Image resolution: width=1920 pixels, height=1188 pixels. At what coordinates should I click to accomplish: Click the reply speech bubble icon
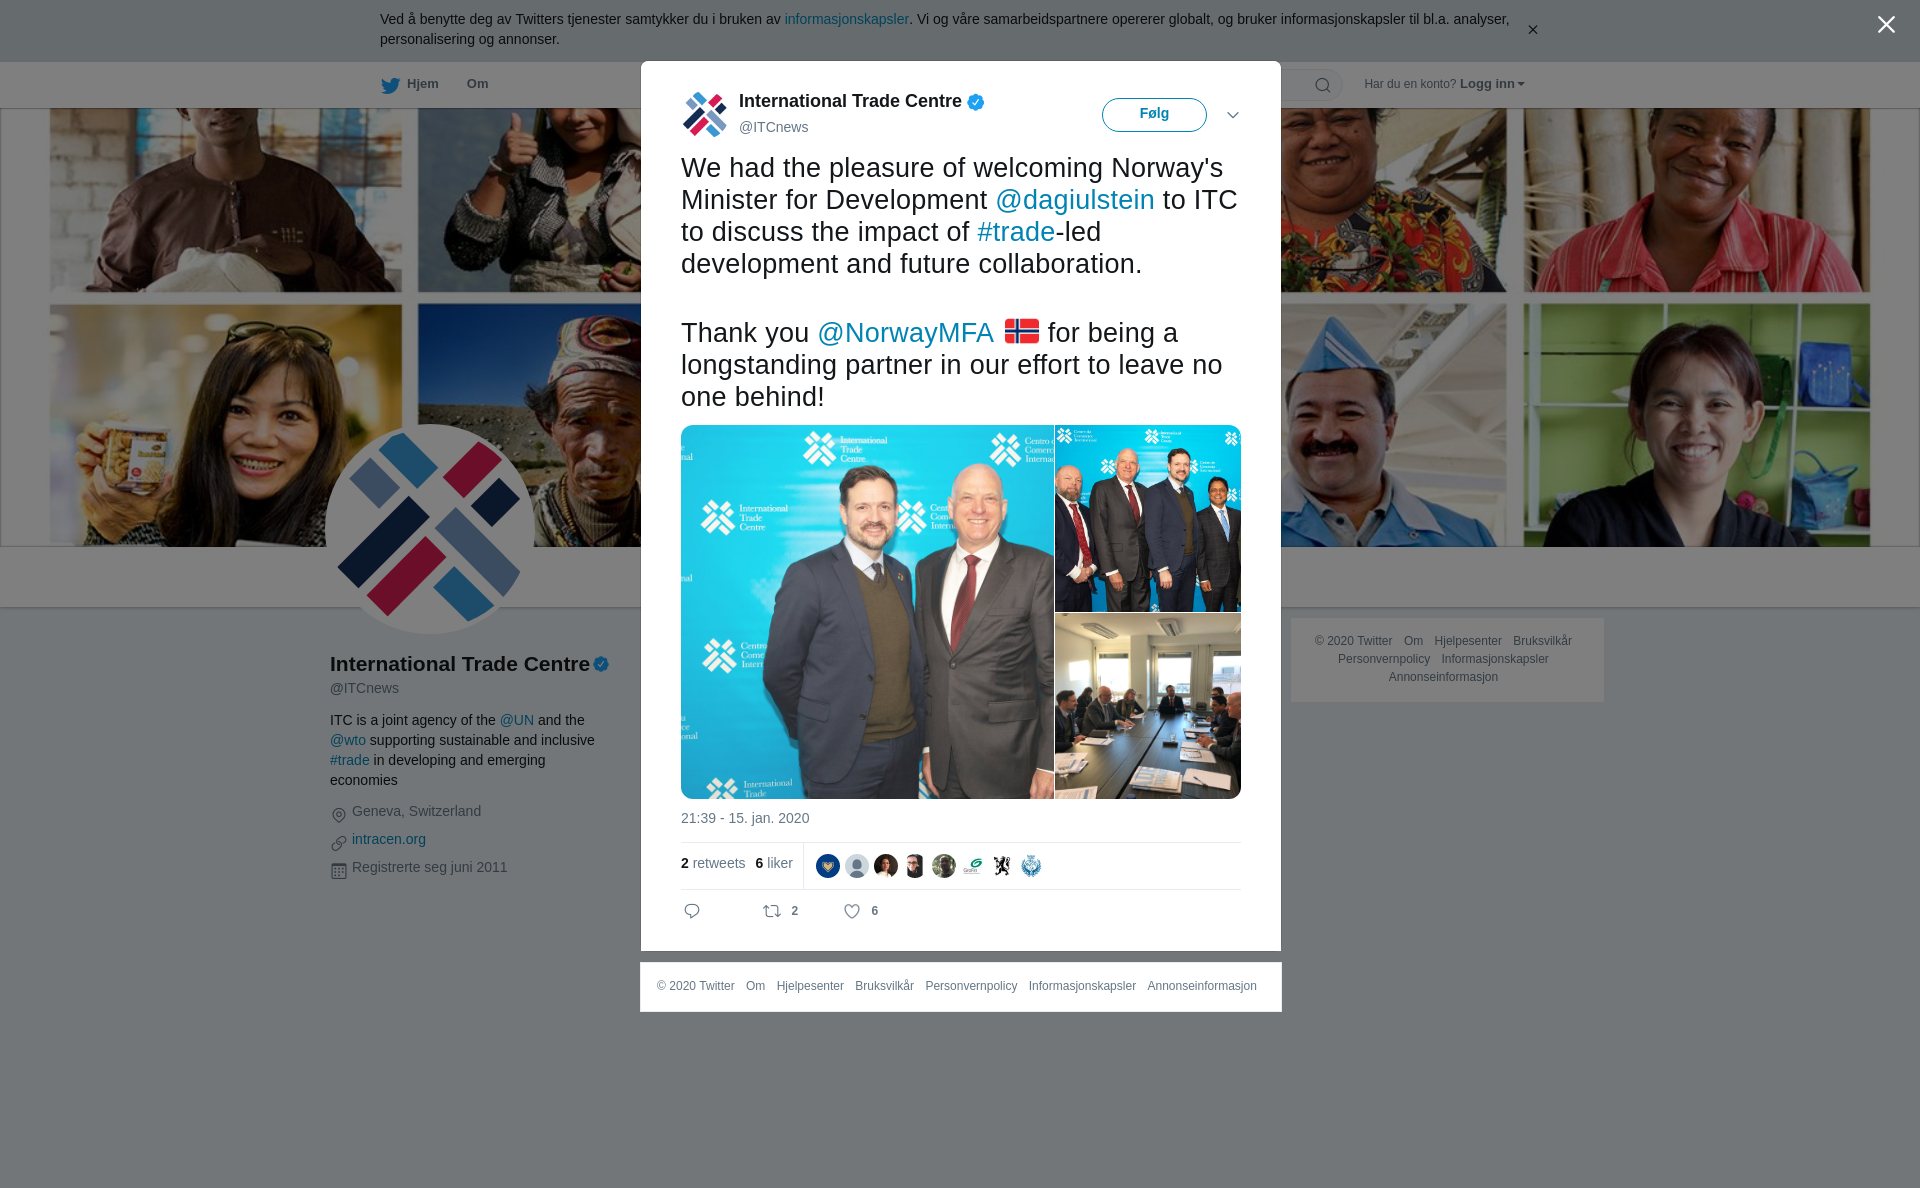coord(692,911)
